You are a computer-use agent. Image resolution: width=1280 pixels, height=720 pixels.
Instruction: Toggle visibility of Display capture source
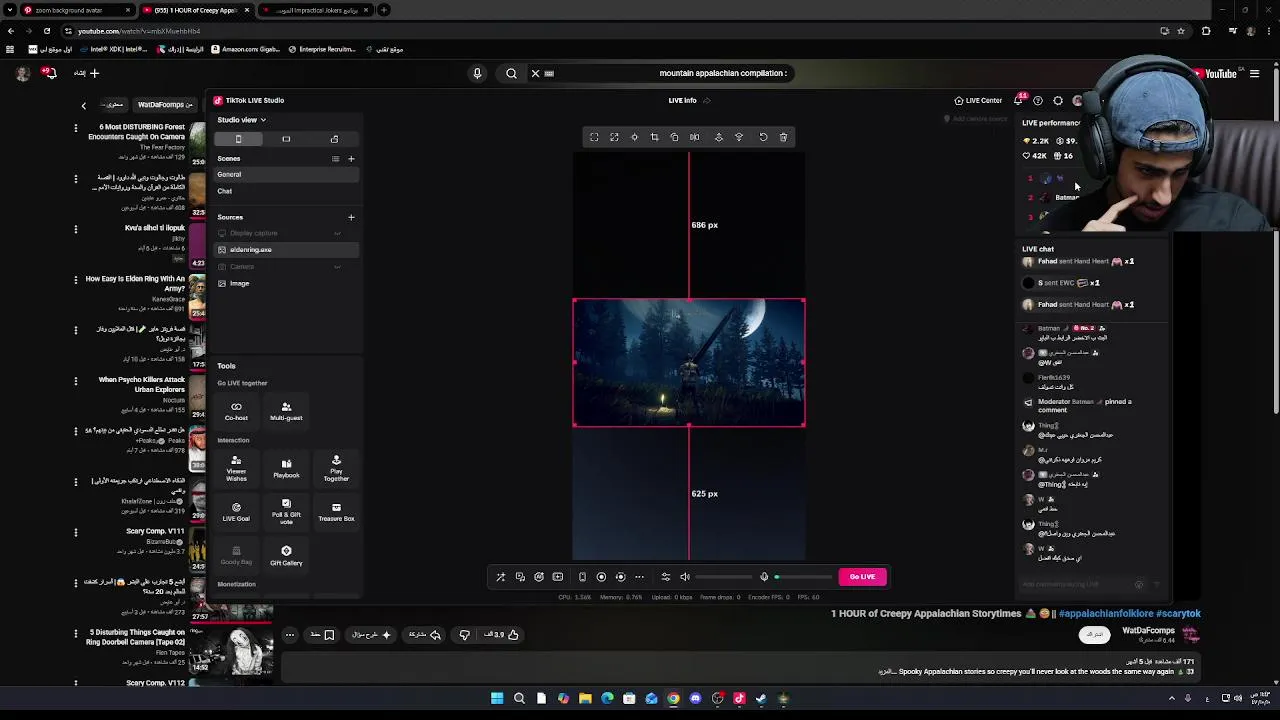click(337, 233)
